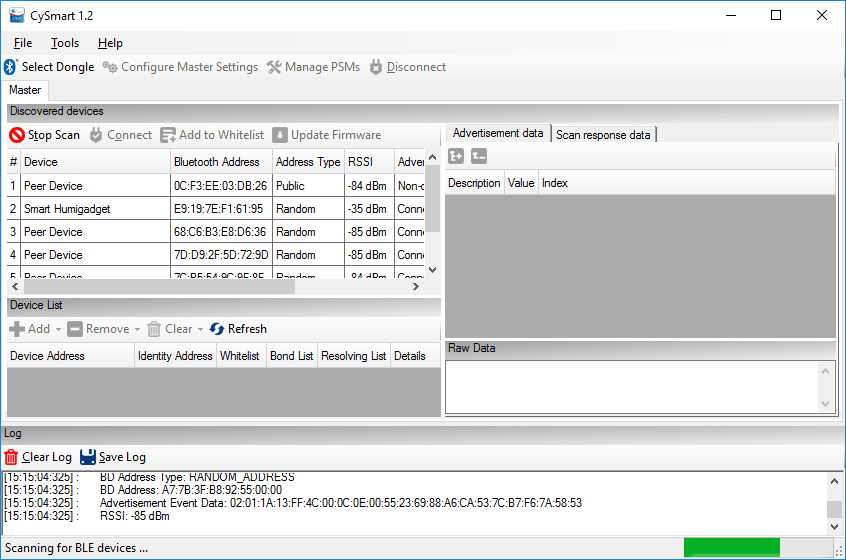Clear the log with the trash icon
The image size is (846, 560).
click(11, 457)
